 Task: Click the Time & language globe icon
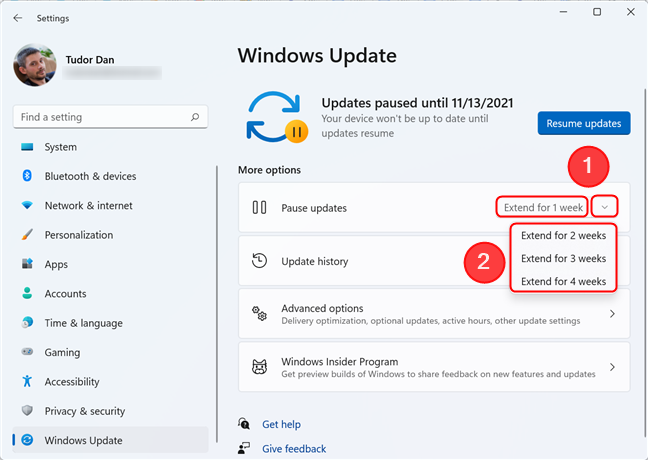[27, 322]
